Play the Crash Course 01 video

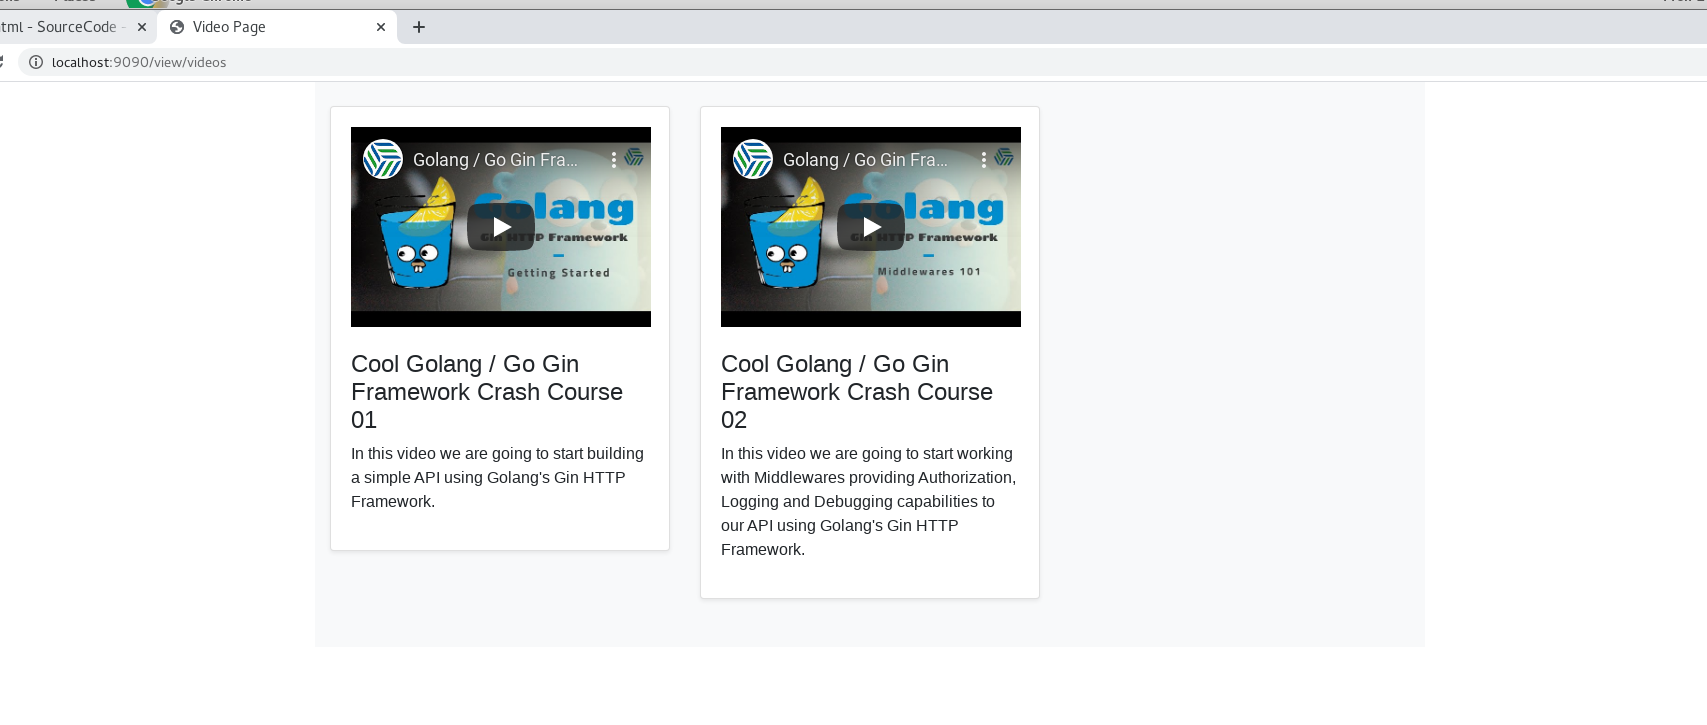pyautogui.click(x=501, y=227)
